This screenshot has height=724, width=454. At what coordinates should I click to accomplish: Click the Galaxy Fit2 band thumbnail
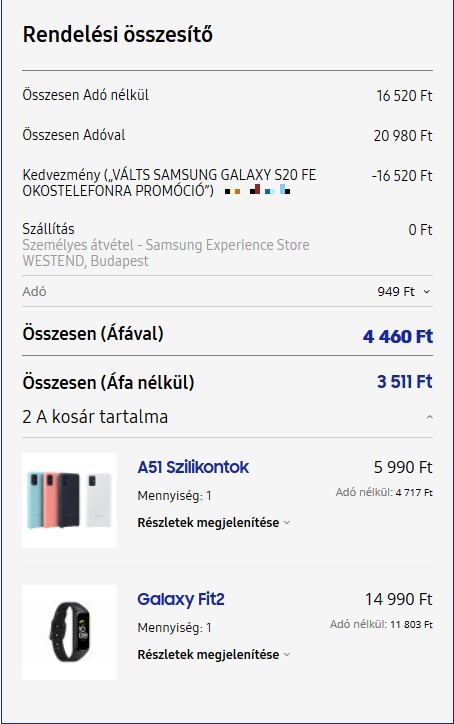pyautogui.click(x=69, y=633)
